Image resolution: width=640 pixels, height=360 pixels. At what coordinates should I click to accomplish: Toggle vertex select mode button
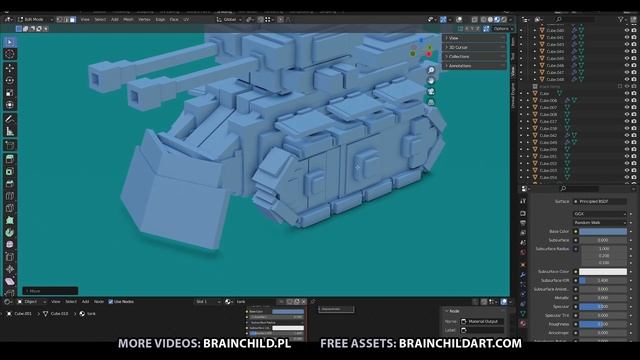pyautogui.click(x=60, y=19)
